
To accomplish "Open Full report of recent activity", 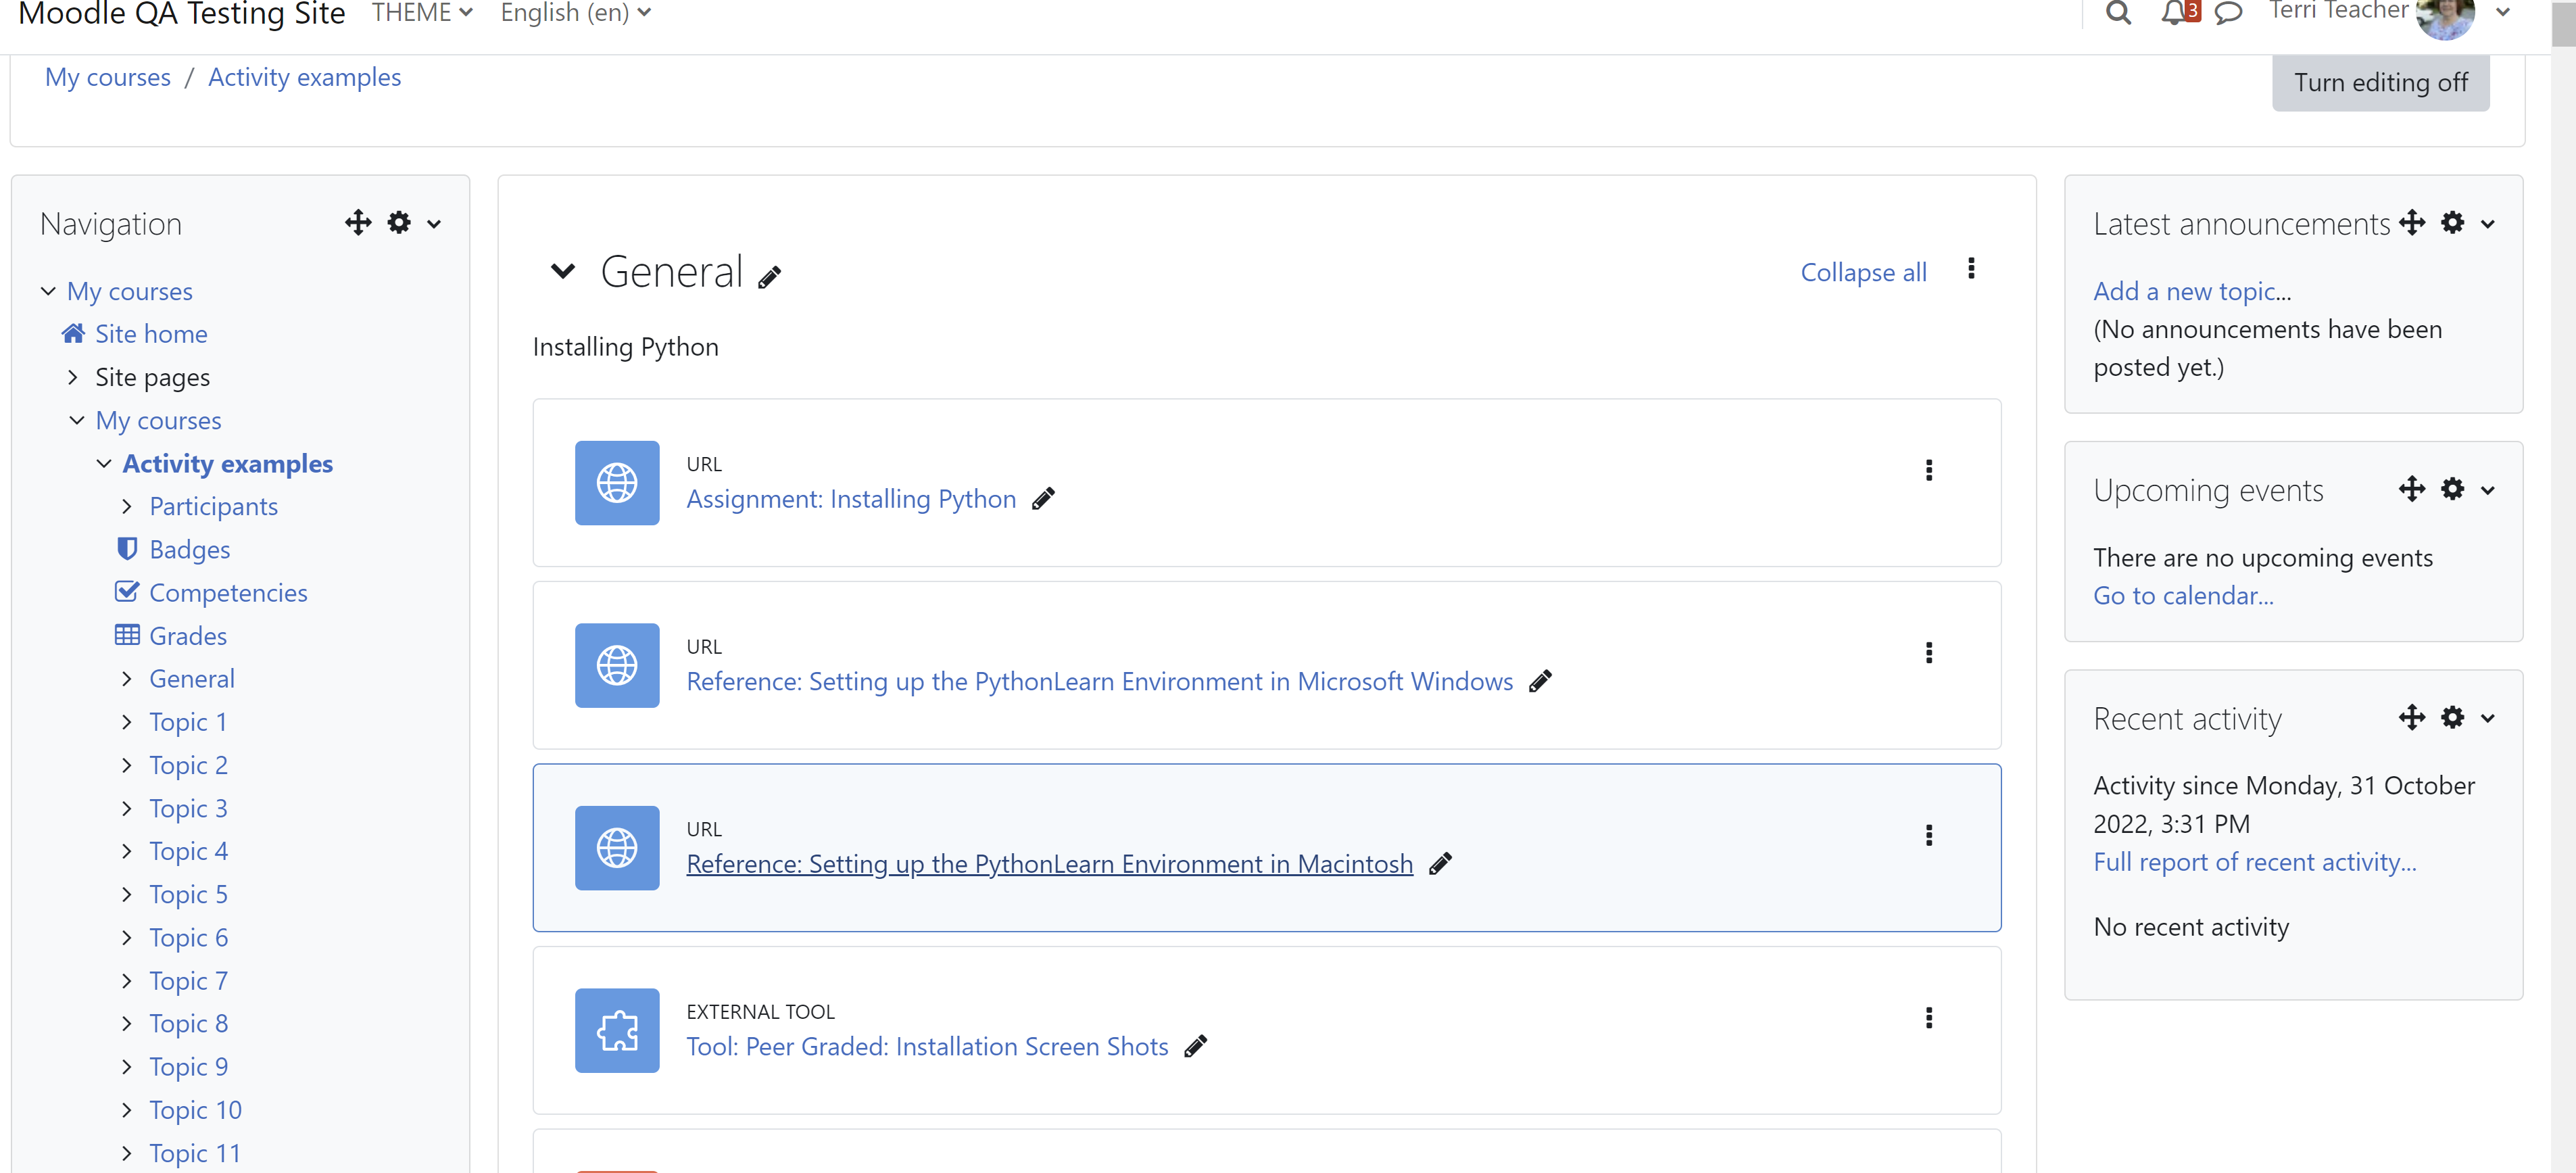I will click(2254, 862).
